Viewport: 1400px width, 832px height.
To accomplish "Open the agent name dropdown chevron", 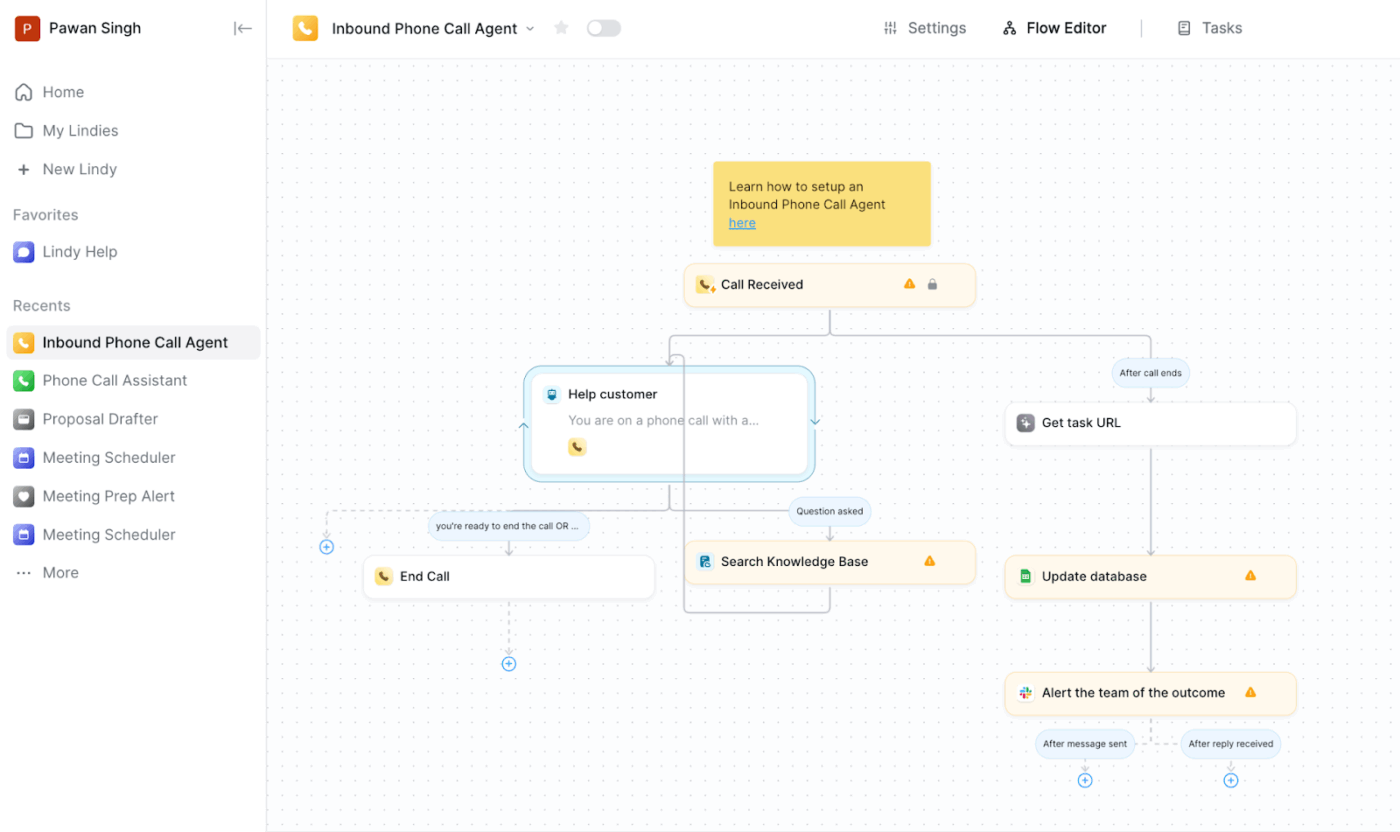I will [530, 29].
